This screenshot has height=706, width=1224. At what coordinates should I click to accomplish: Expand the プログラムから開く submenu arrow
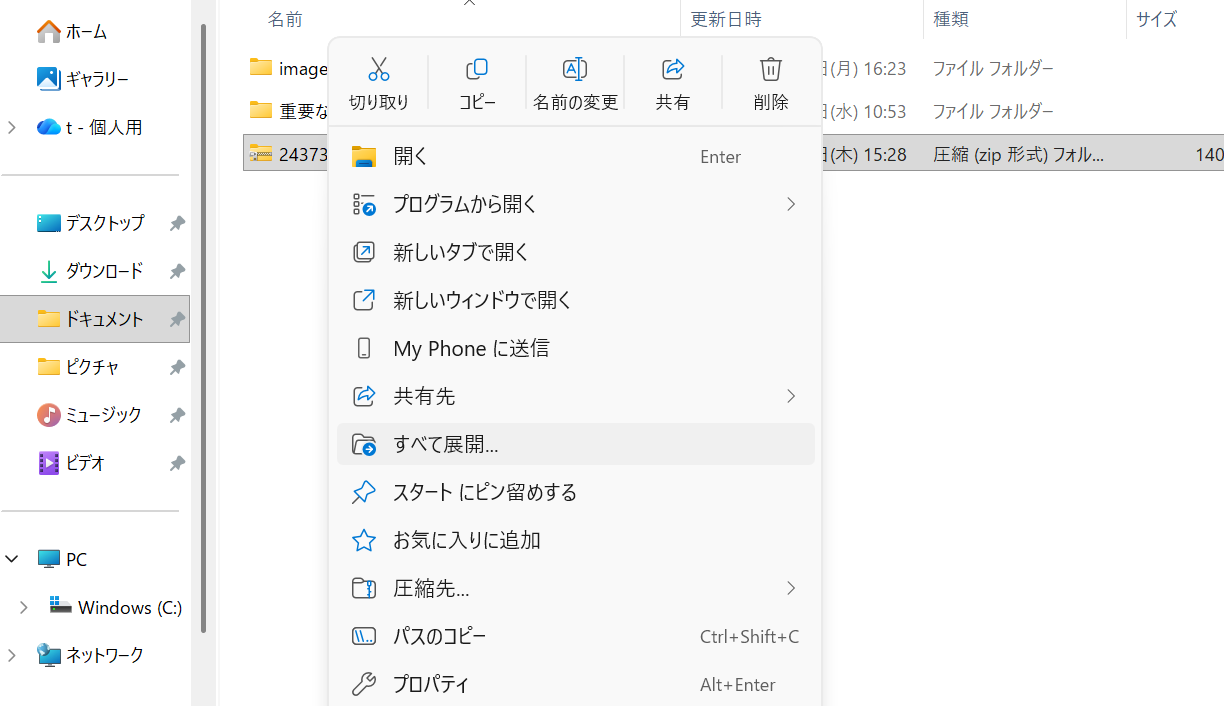[790, 204]
